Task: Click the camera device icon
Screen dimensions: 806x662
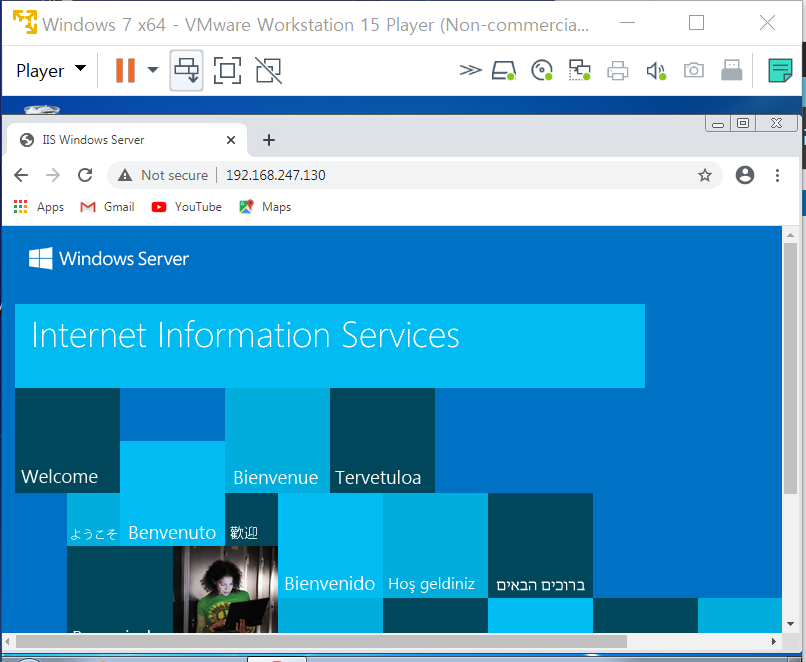Action: point(693,70)
